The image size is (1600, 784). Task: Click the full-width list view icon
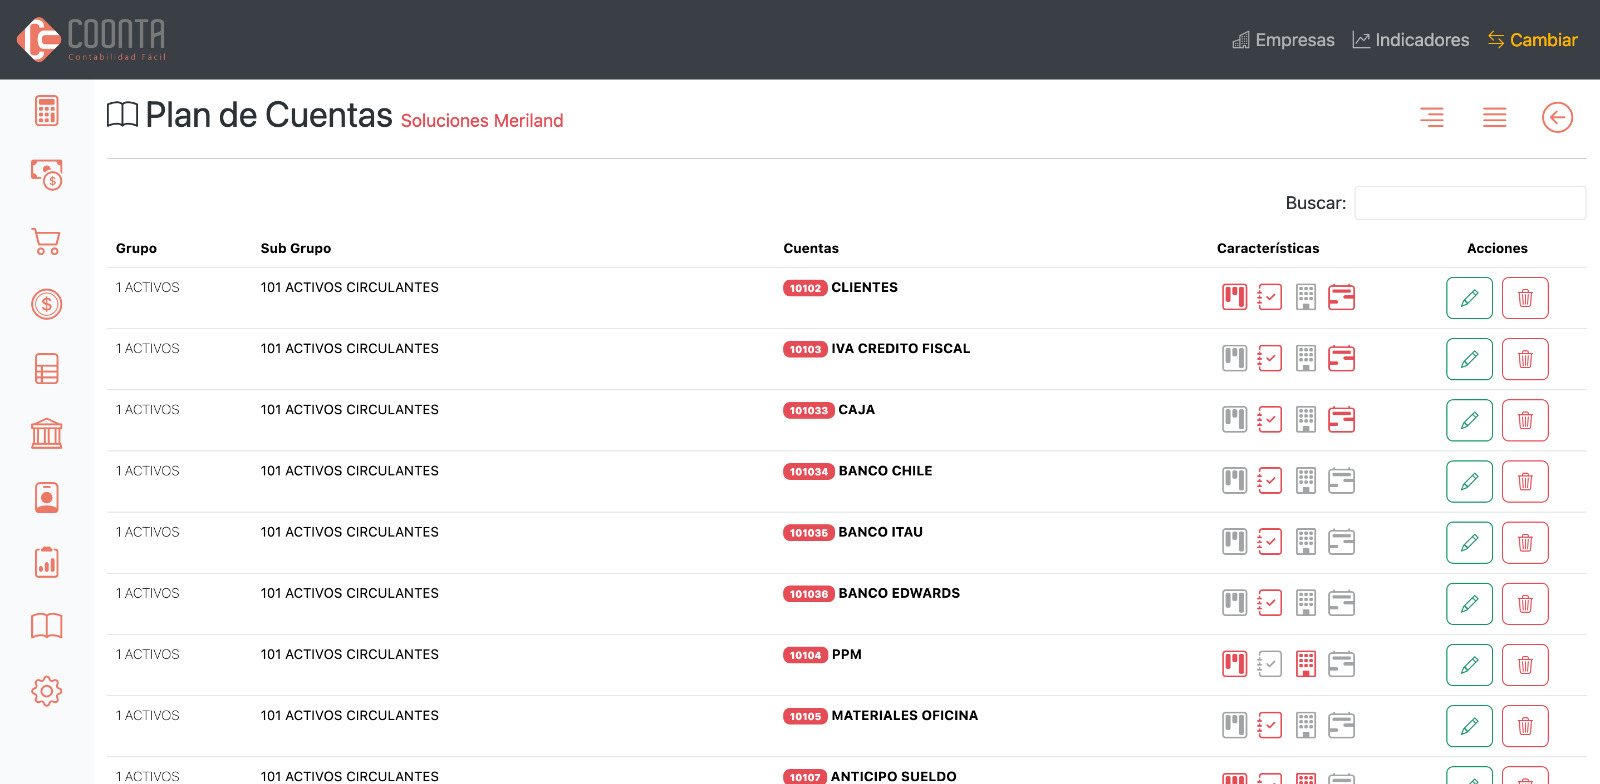pyautogui.click(x=1494, y=118)
